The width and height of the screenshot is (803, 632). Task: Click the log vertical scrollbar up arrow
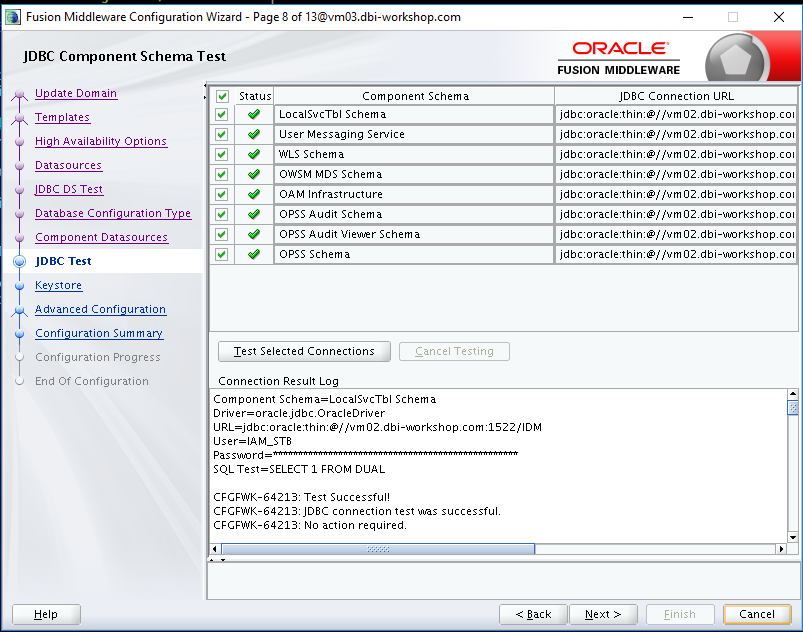(x=793, y=394)
